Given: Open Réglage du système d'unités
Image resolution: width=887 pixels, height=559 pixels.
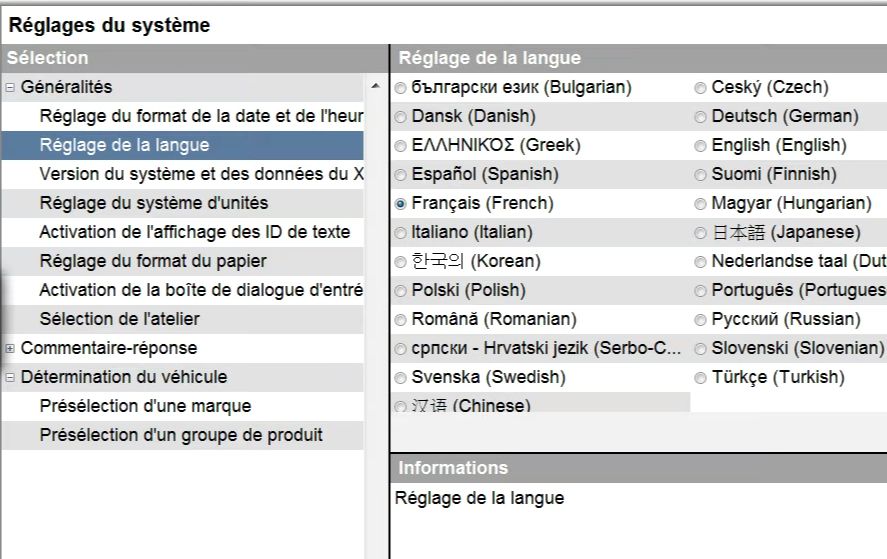Looking at the screenshot, I should 183,203.
